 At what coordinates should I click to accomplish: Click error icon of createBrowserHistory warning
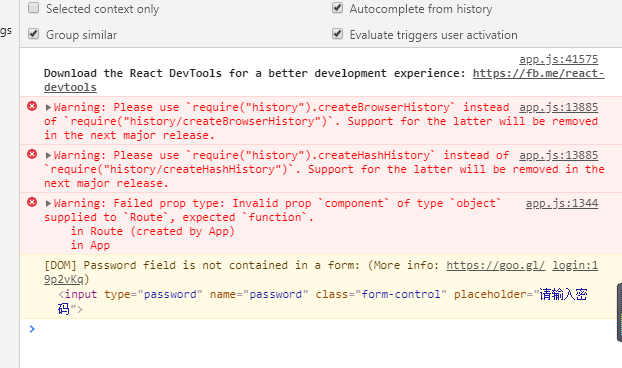click(x=32, y=106)
